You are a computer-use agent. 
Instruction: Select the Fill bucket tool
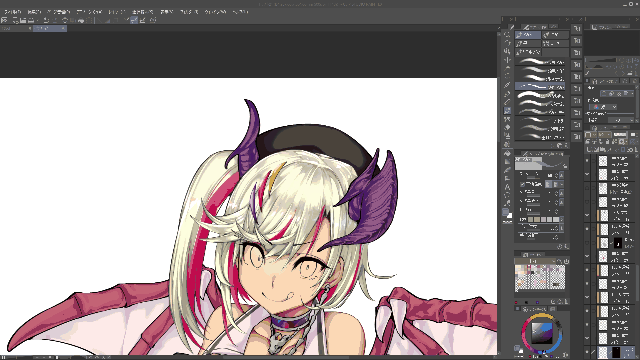click(x=507, y=153)
